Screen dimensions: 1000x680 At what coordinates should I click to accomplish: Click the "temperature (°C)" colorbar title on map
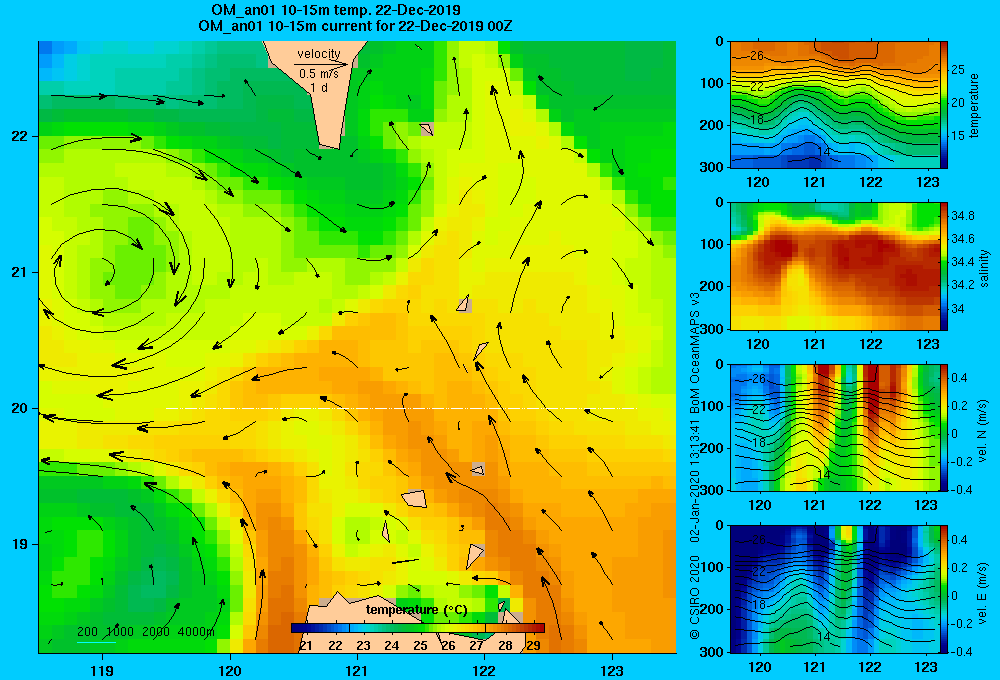pyautogui.click(x=416, y=610)
